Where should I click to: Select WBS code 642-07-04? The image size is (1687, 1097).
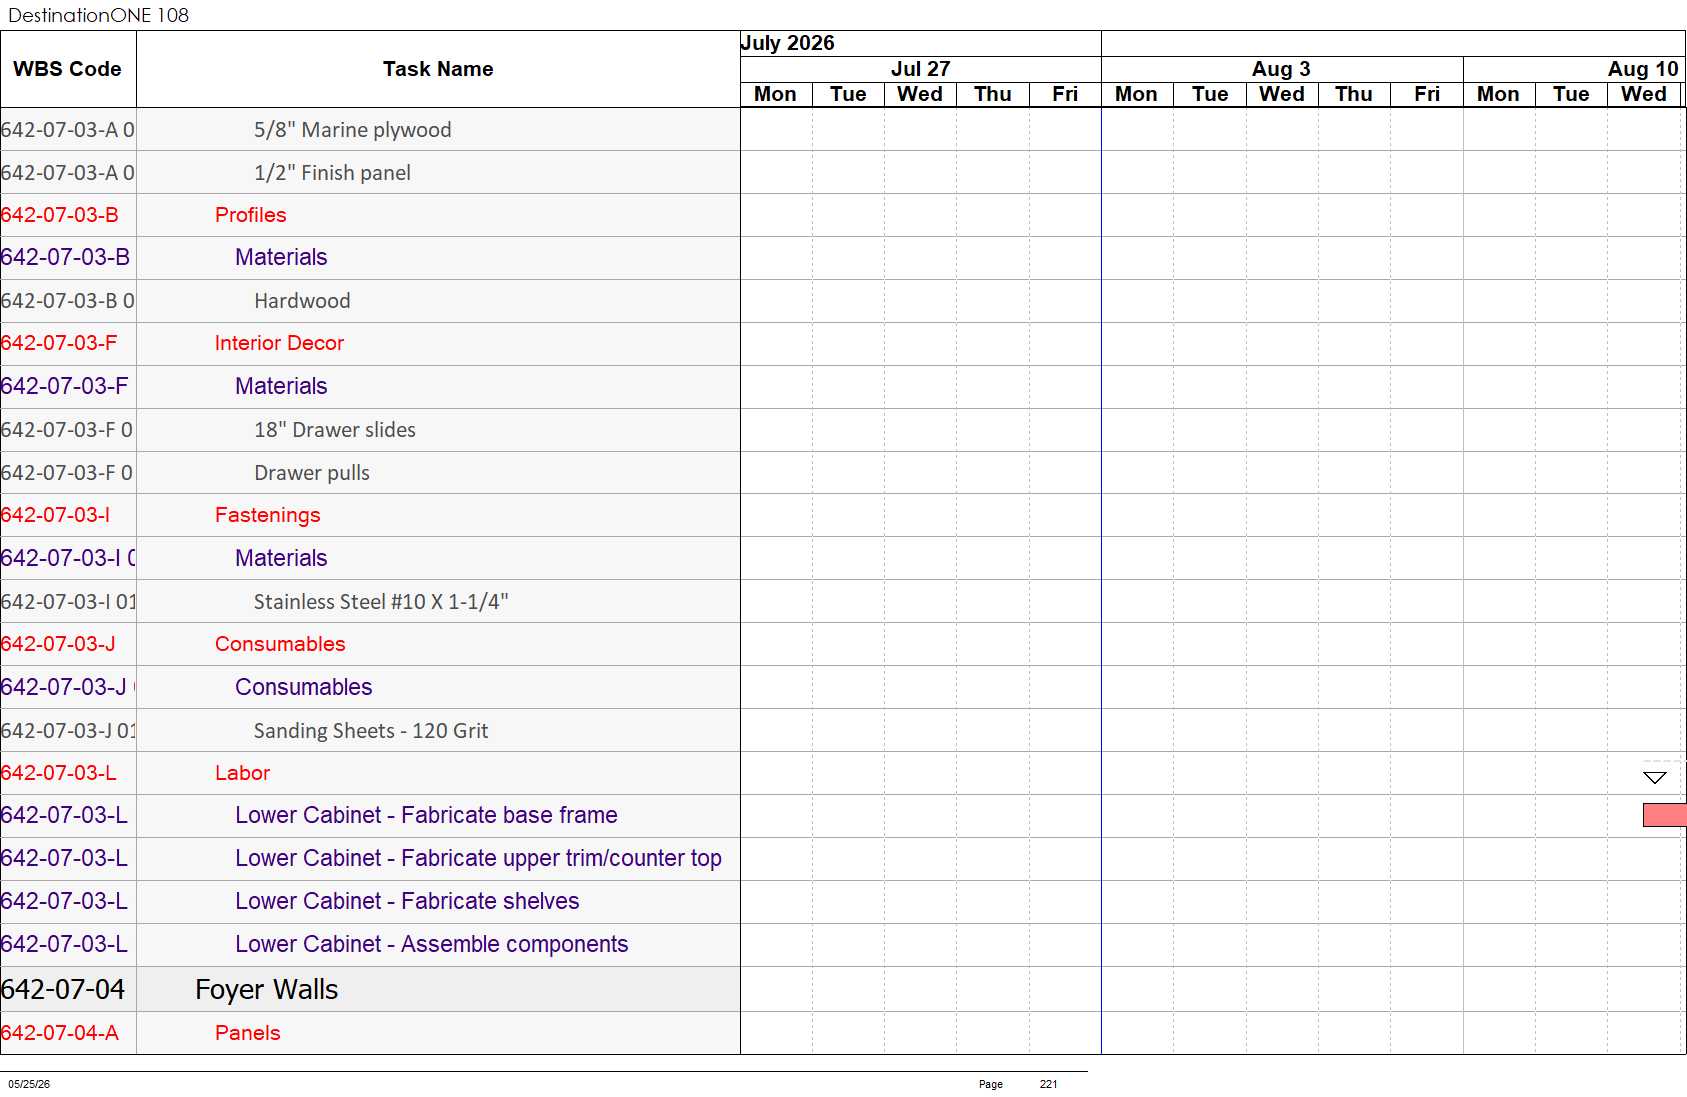tap(63, 989)
